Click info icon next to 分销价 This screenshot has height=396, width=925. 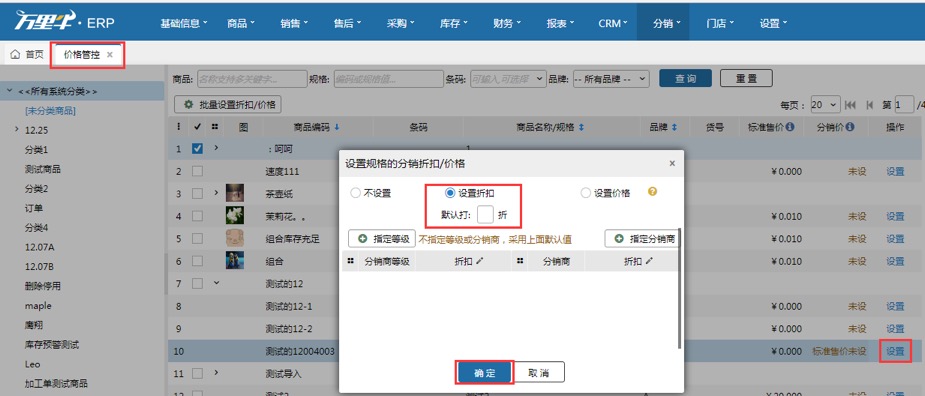click(850, 127)
